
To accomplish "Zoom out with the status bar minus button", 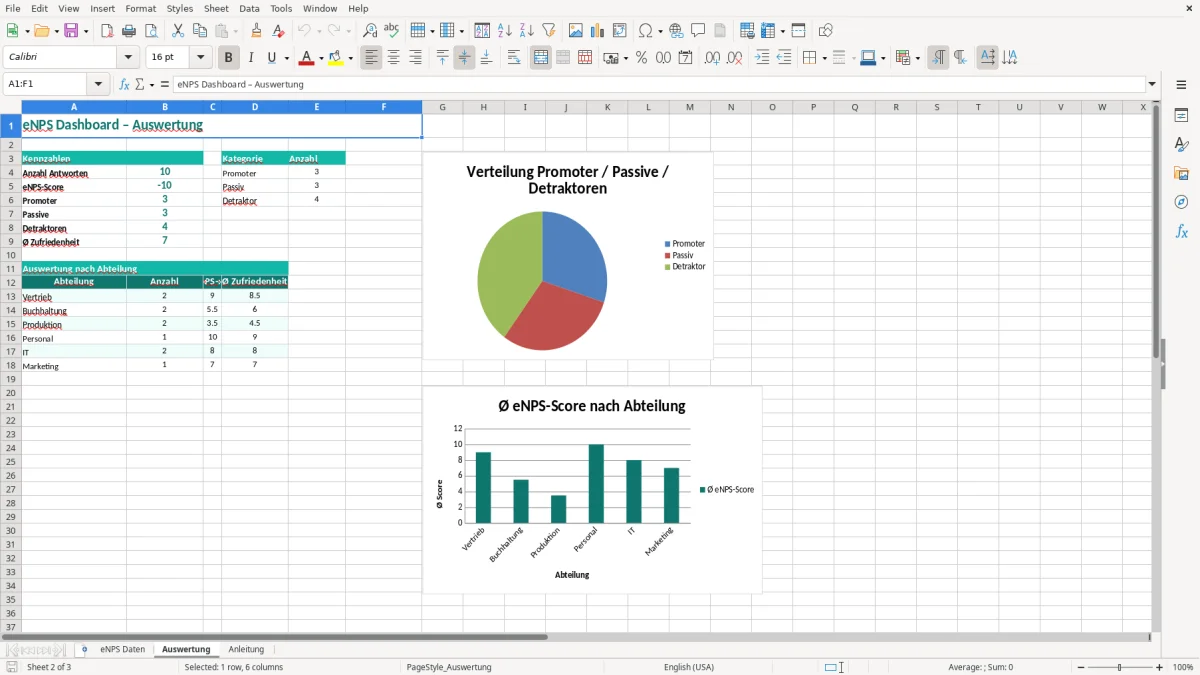I will (x=1081, y=667).
